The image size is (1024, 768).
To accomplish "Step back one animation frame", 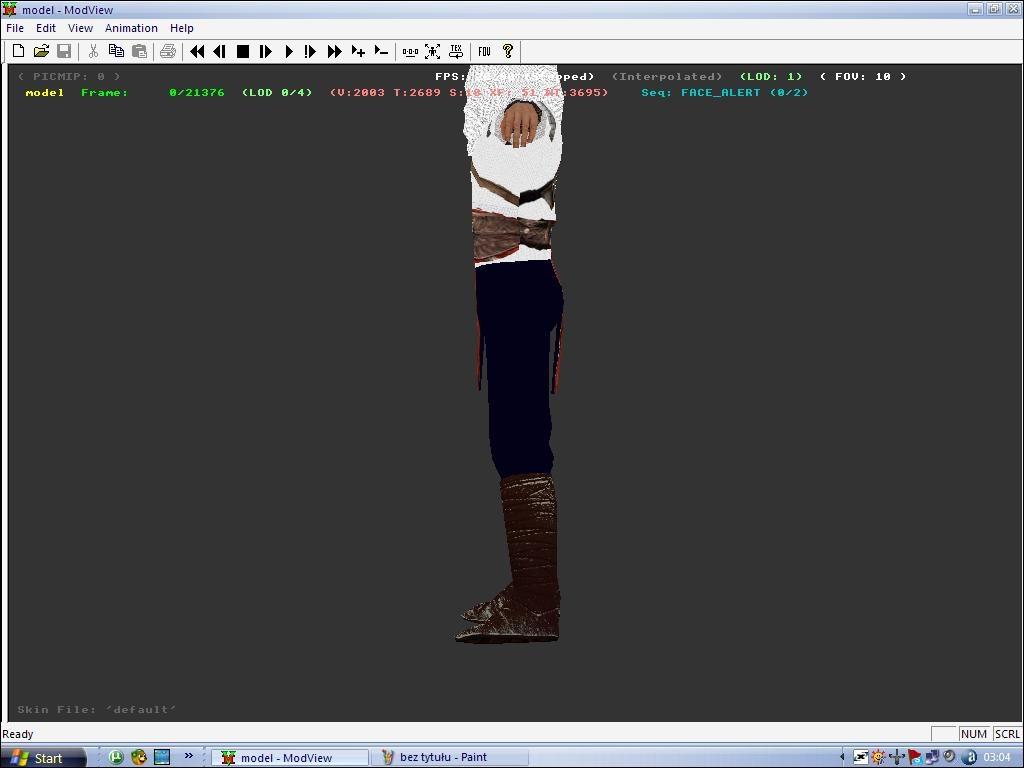I will (x=219, y=51).
